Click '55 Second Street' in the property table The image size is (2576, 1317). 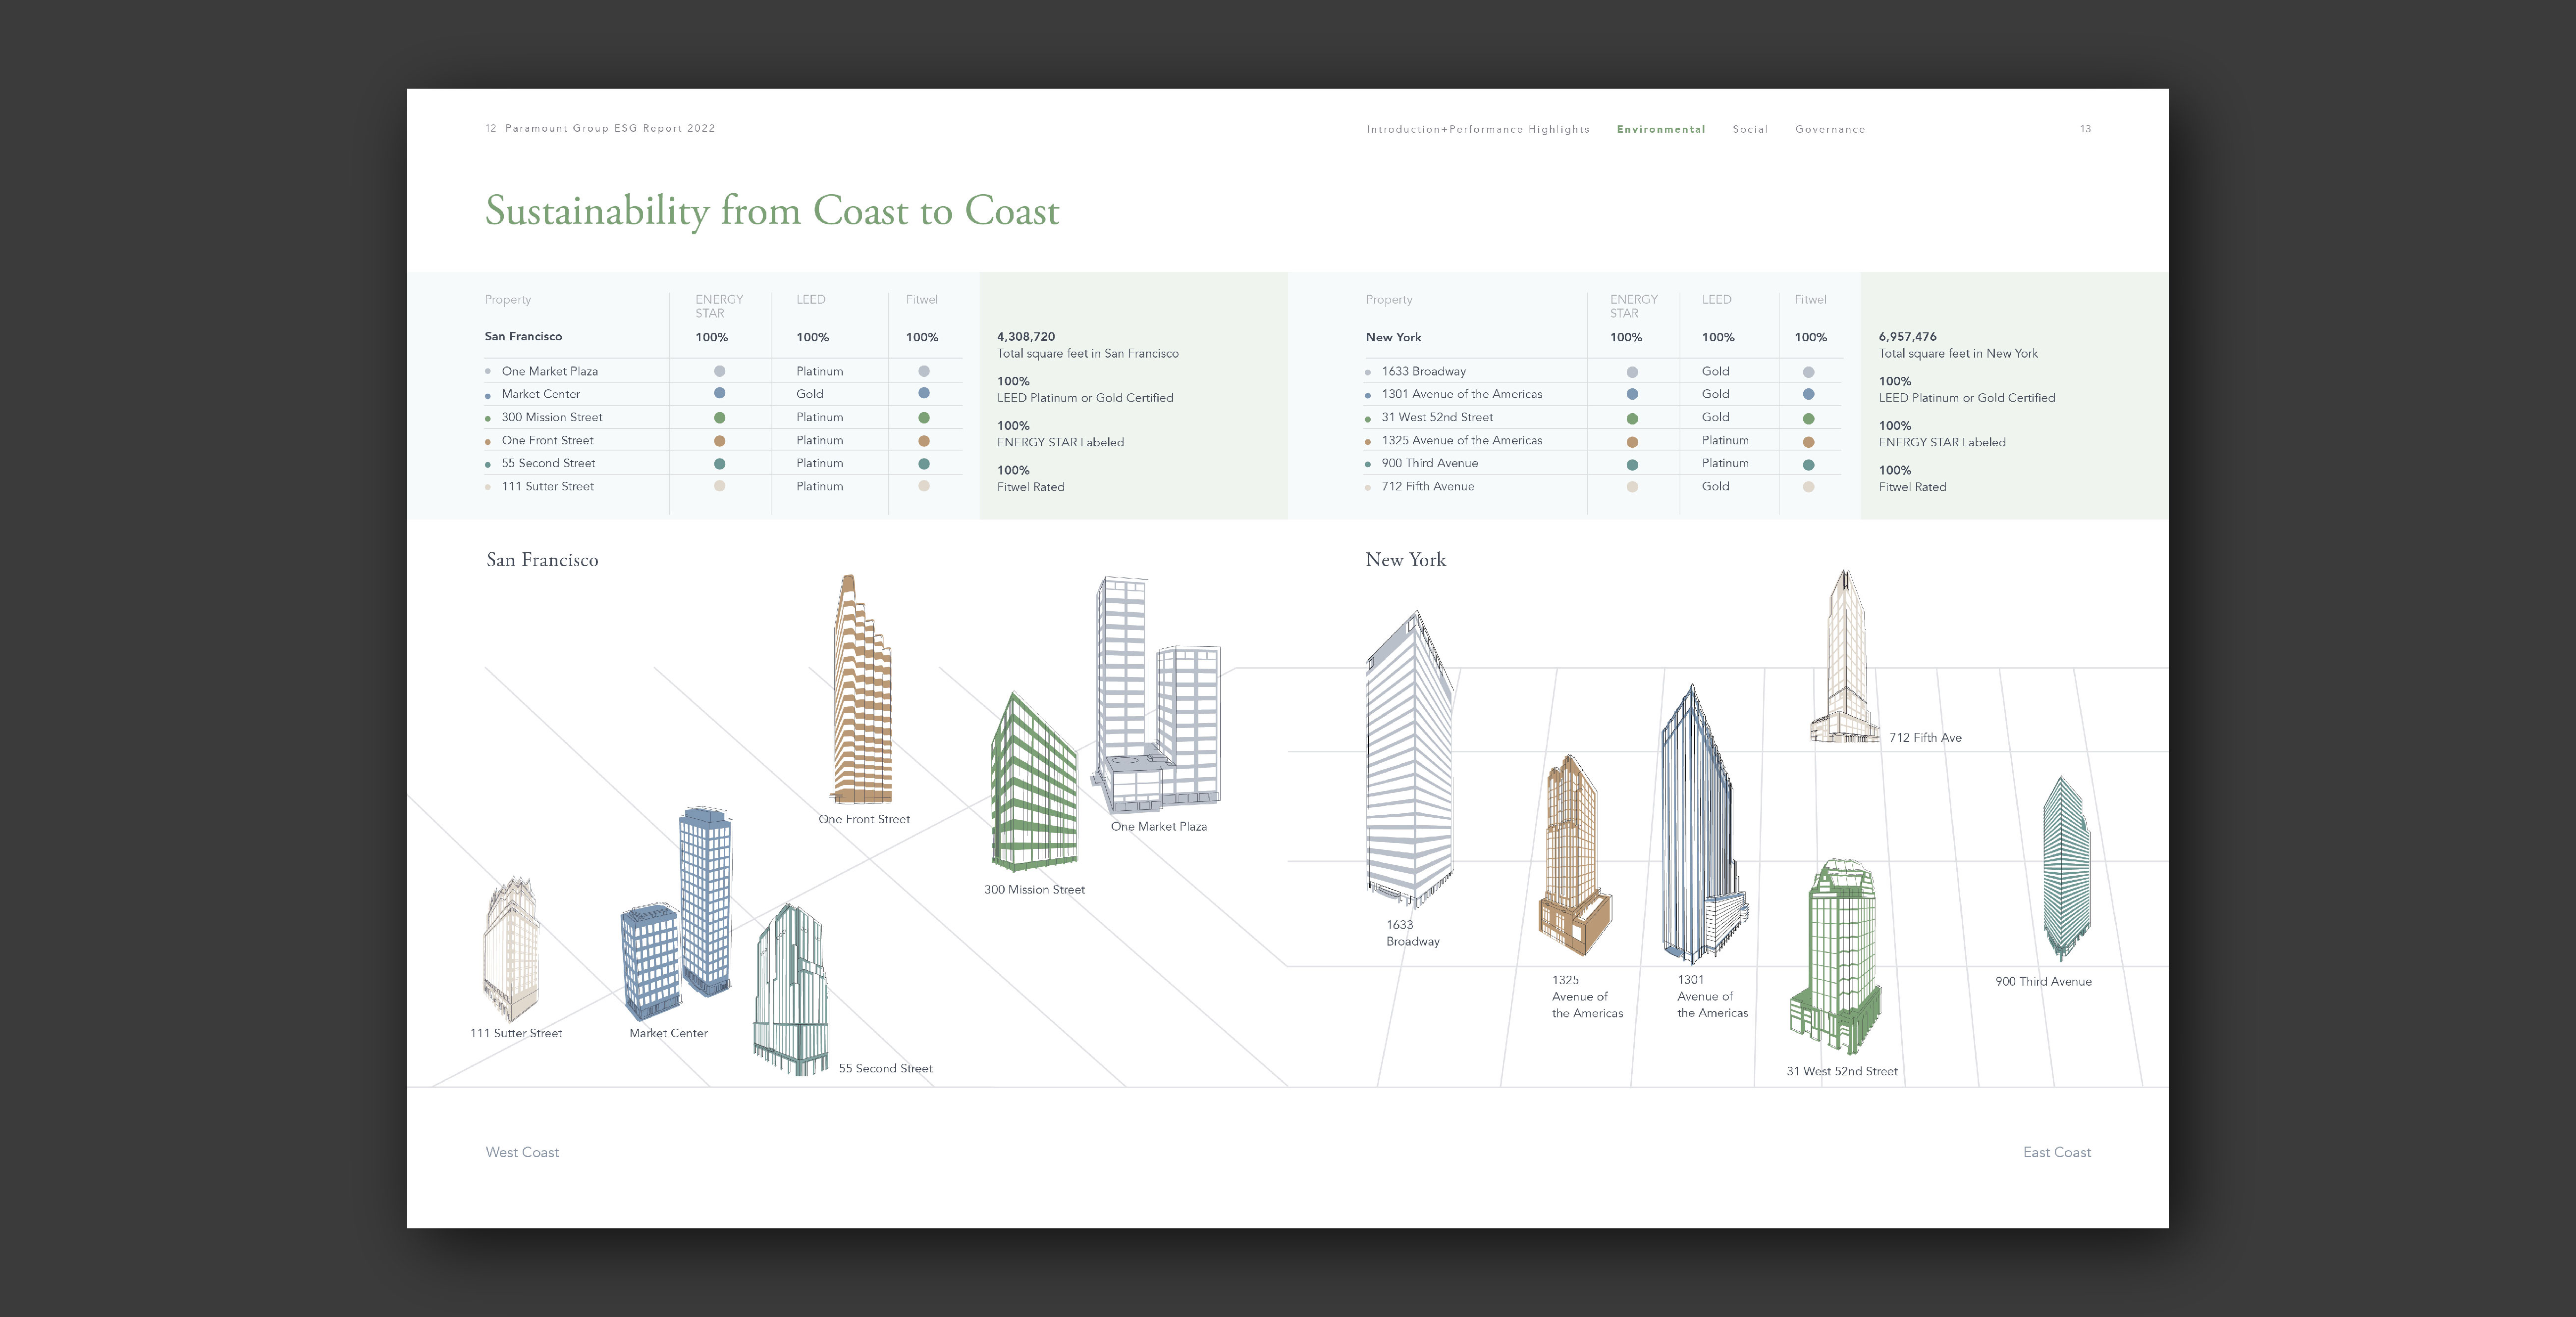548,463
